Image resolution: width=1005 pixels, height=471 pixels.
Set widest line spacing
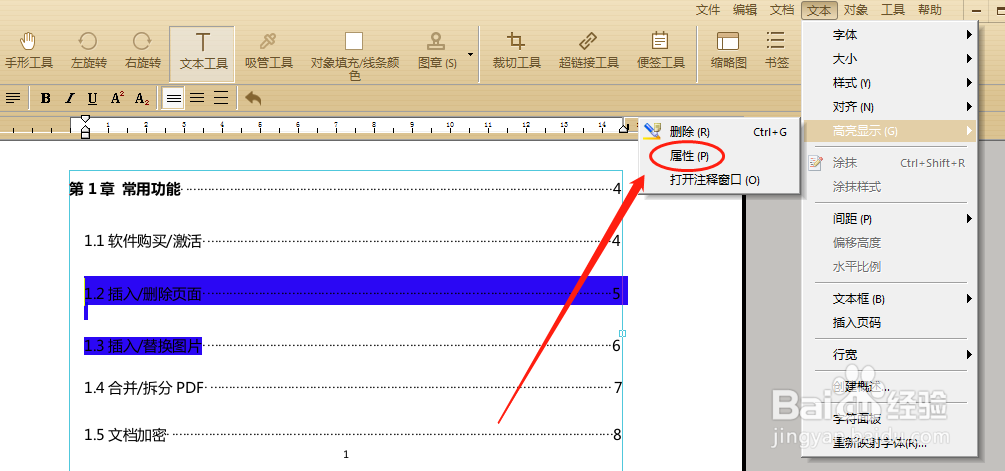point(221,99)
